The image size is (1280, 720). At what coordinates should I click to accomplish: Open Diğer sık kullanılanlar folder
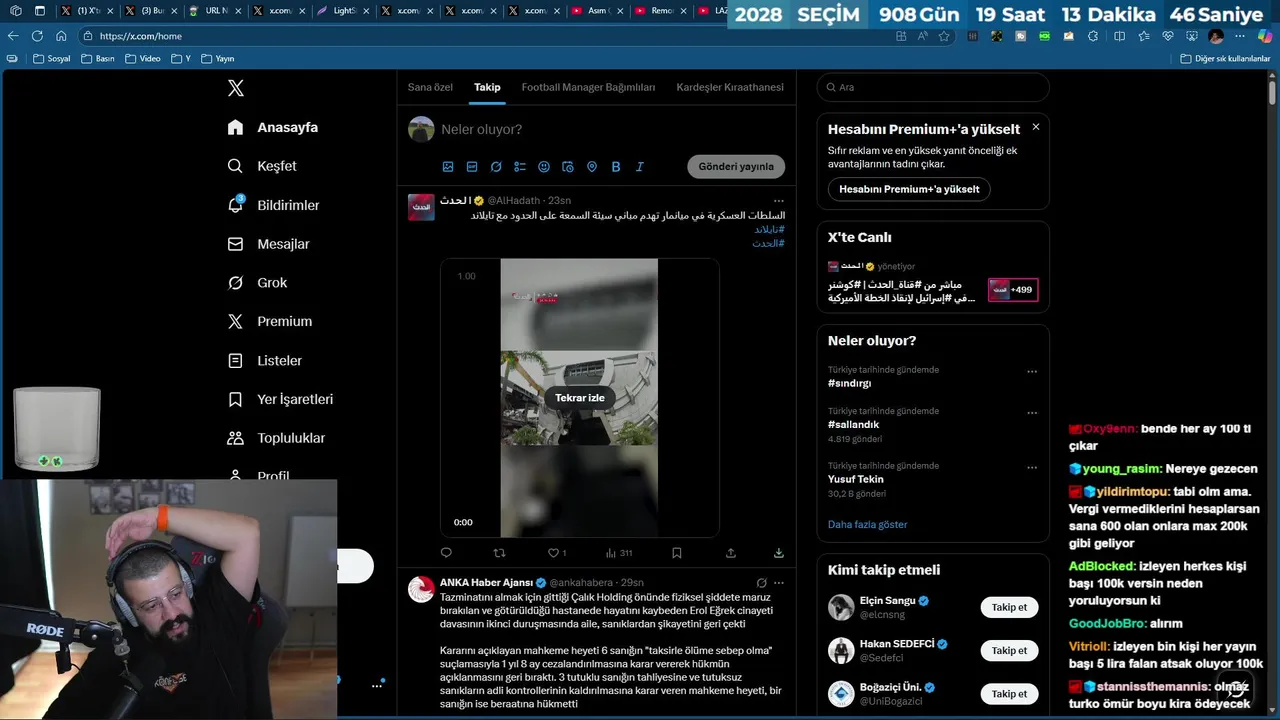click(1225, 59)
